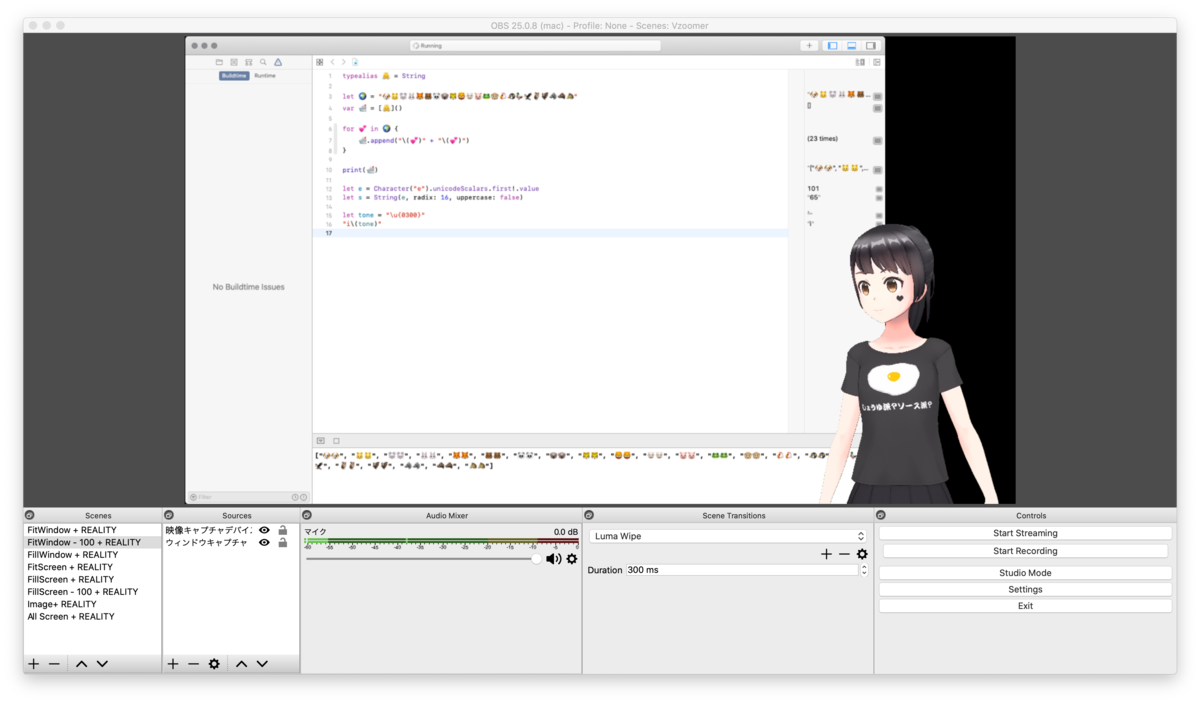This screenshot has width=1200, height=703.
Task: Add a new source with plus icon
Action: 172,664
